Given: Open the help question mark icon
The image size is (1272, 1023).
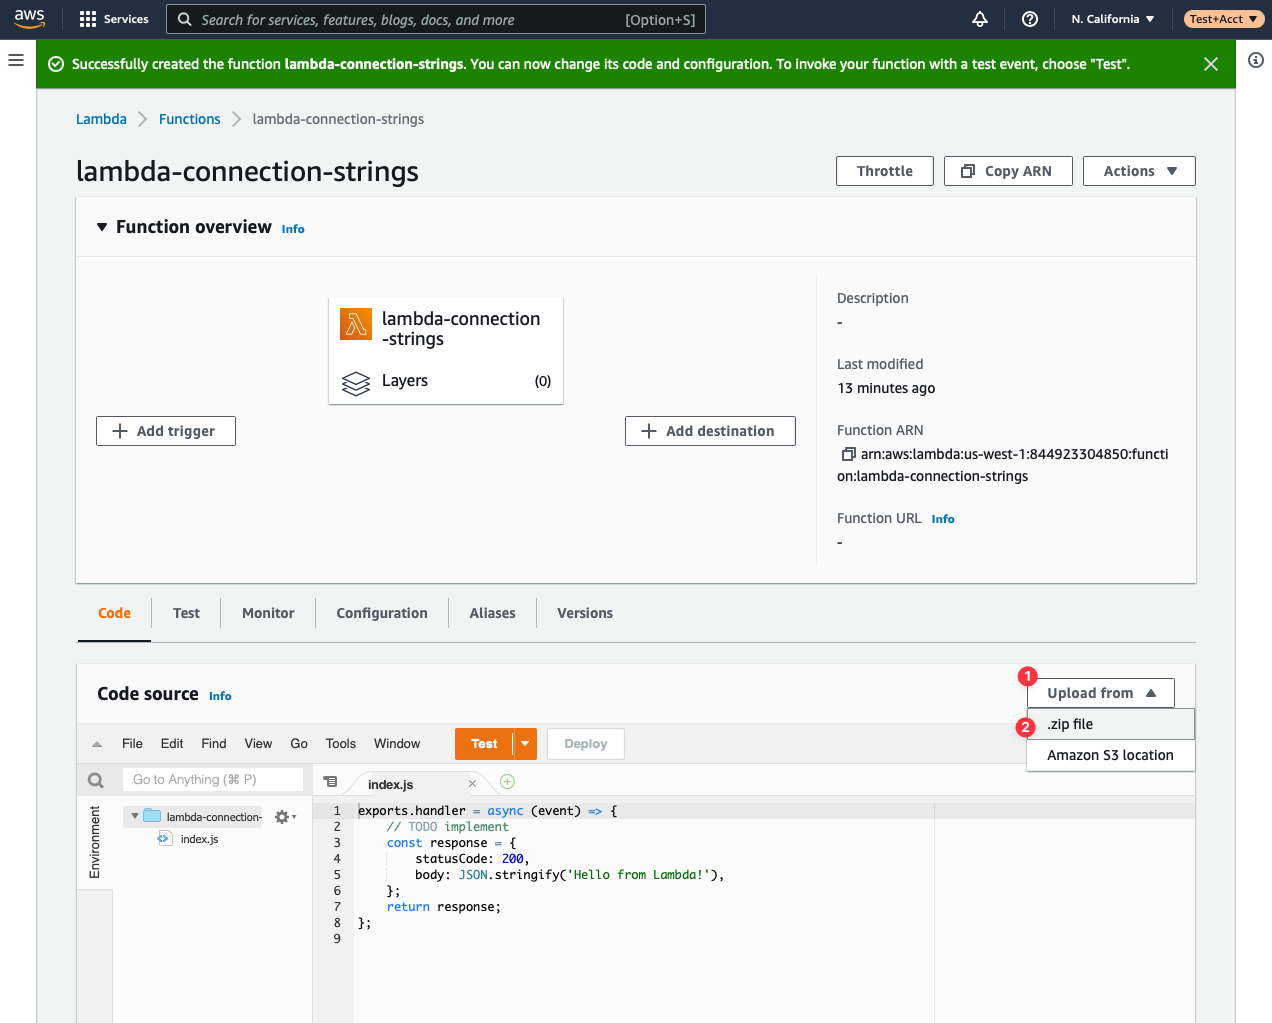Looking at the screenshot, I should pos(1030,19).
